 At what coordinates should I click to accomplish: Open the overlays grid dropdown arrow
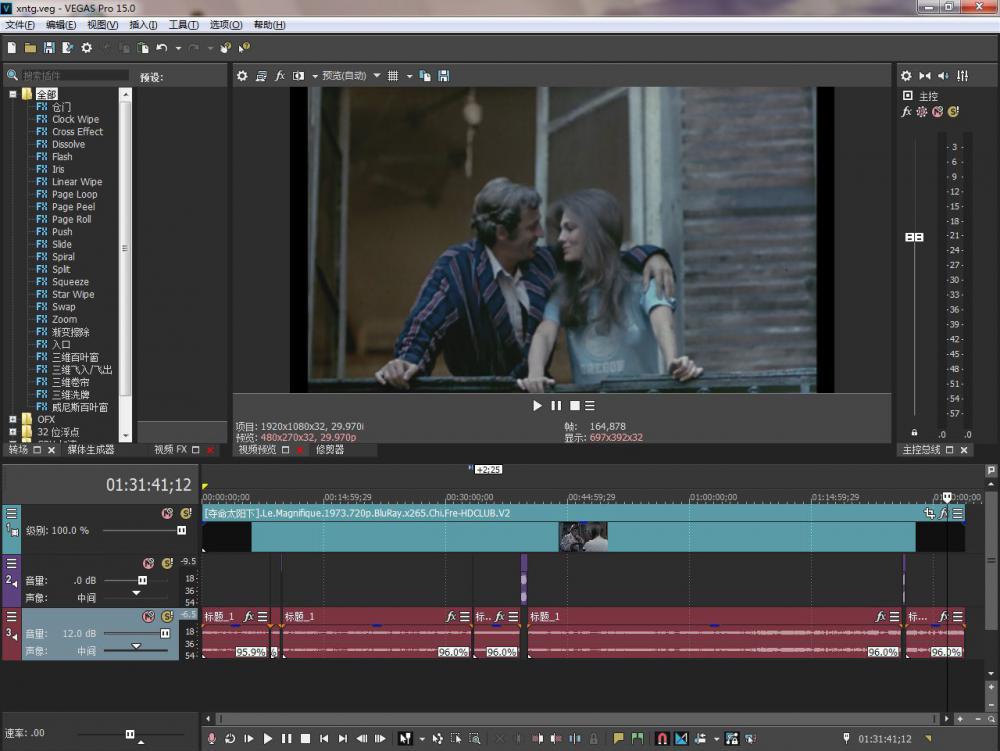[409, 76]
